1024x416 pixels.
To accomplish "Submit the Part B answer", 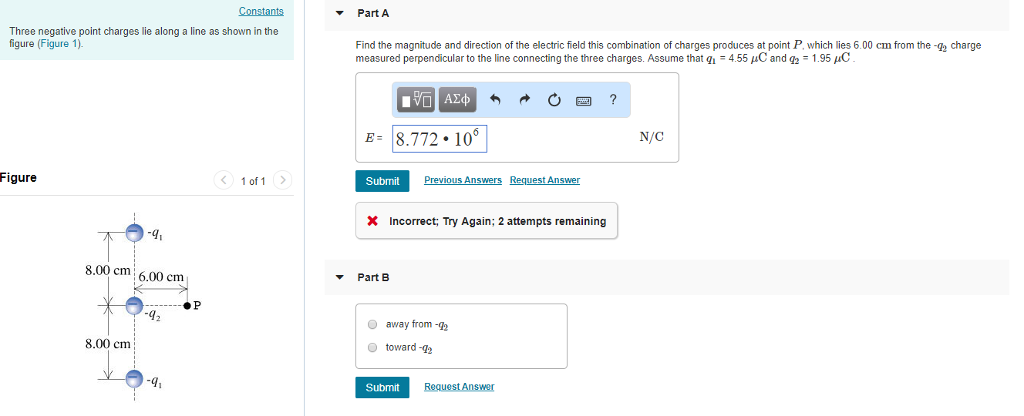I will [383, 387].
